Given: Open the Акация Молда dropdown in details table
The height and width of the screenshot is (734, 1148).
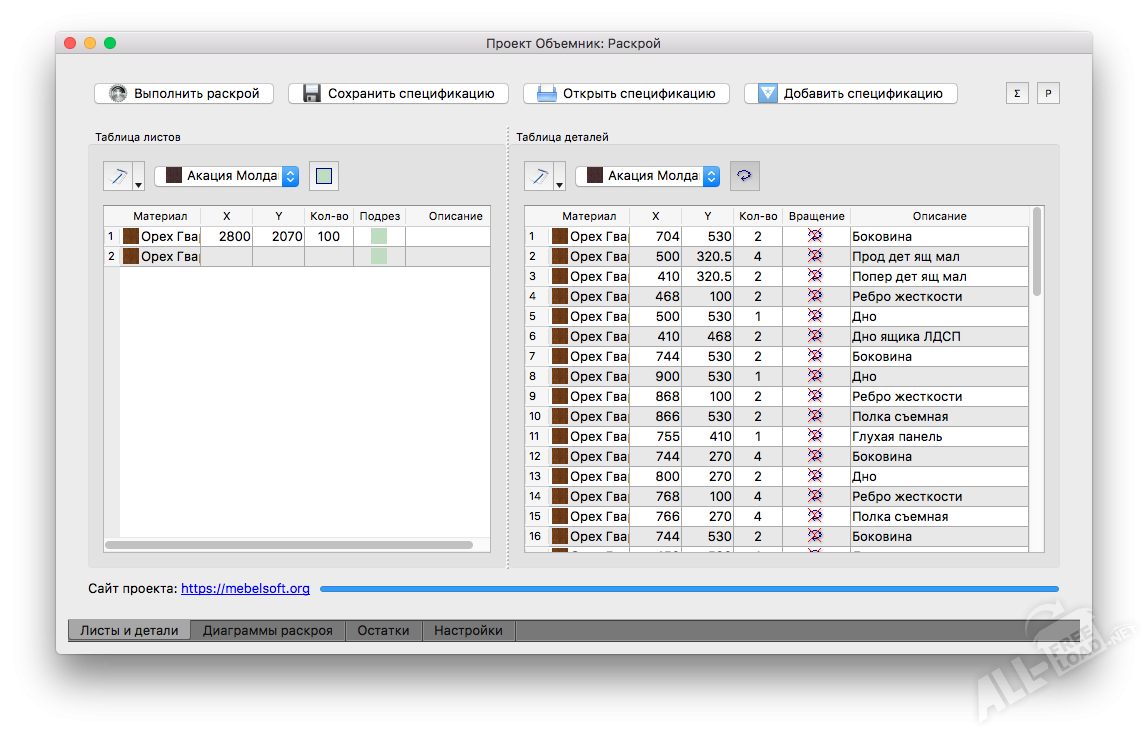Looking at the screenshot, I should click(647, 176).
